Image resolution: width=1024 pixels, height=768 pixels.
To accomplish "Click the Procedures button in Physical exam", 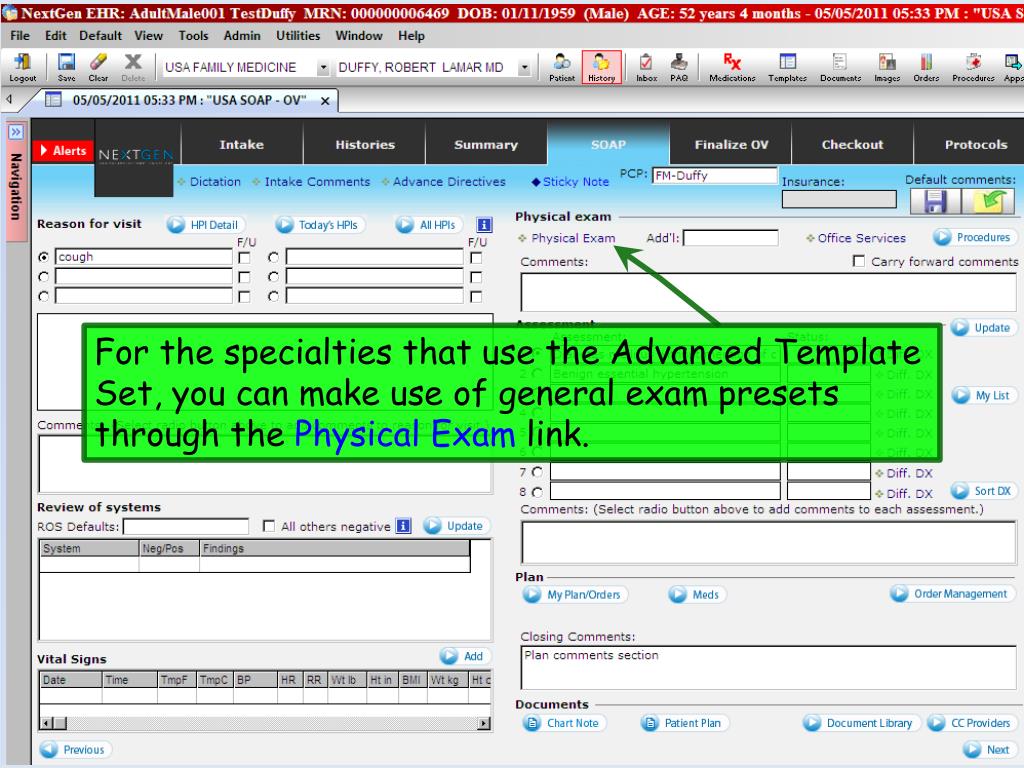I will coord(974,237).
